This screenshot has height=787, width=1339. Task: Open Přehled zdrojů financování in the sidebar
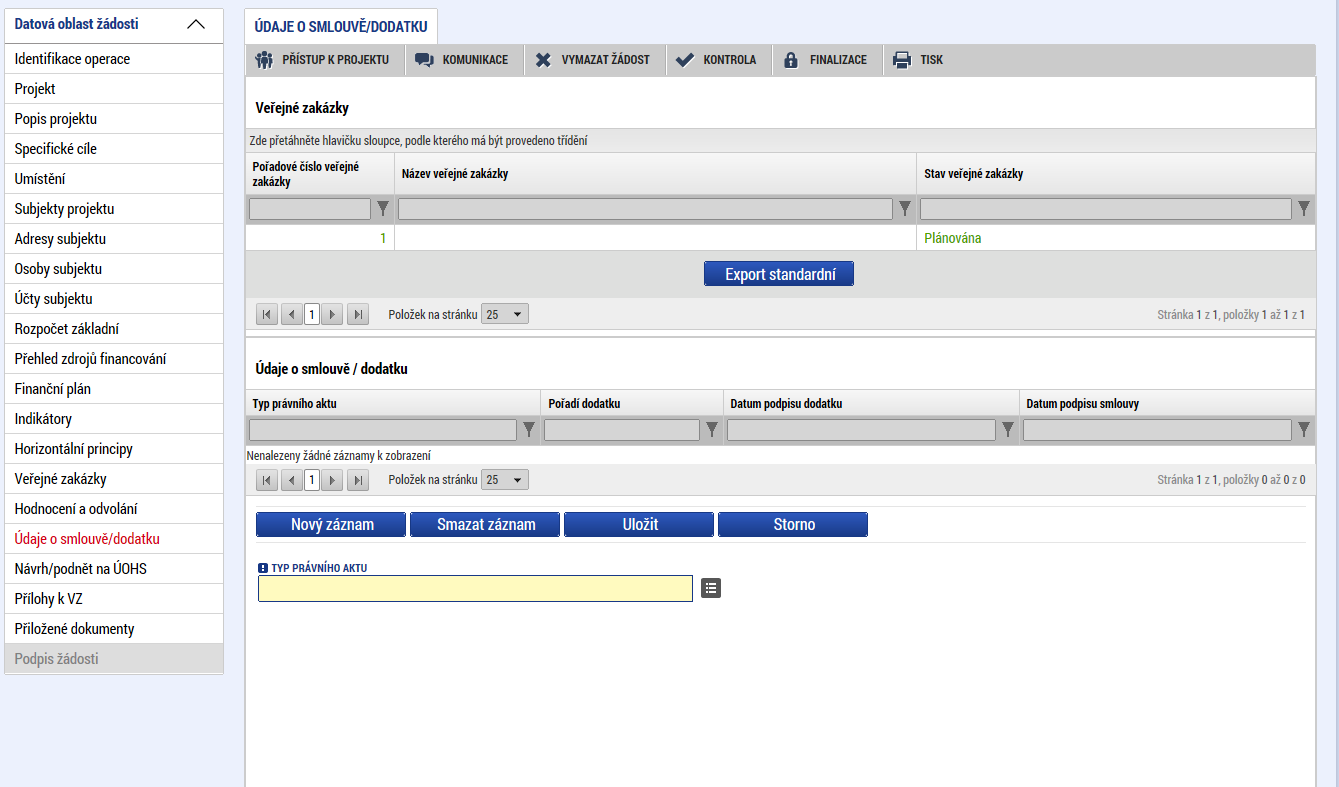click(114, 359)
